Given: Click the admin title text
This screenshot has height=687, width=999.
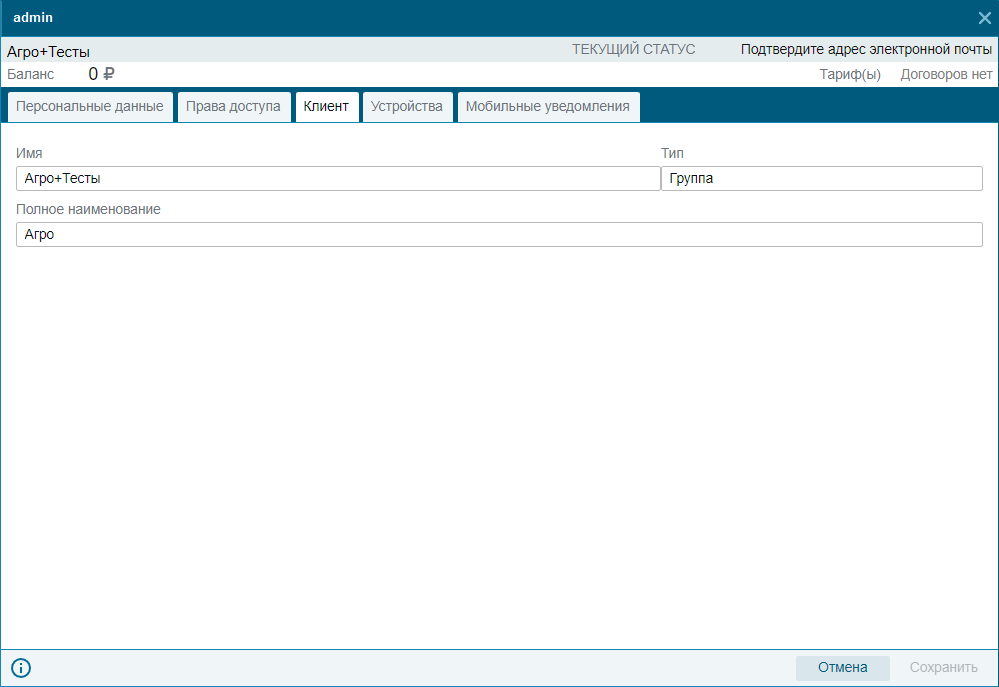Looking at the screenshot, I should click(33, 17).
